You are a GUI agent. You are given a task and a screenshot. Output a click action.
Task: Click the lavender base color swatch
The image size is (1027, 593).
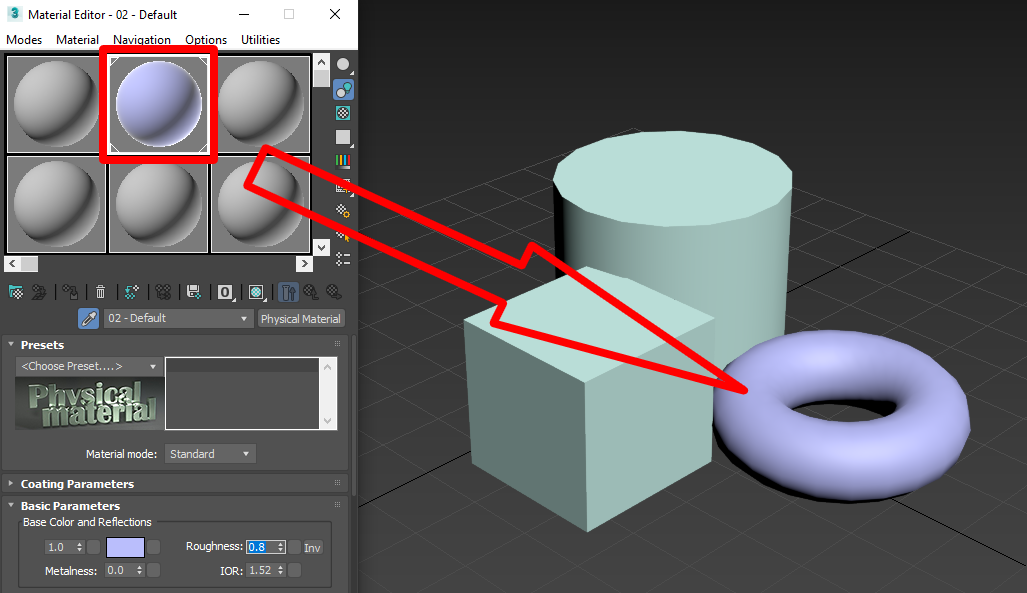click(125, 547)
